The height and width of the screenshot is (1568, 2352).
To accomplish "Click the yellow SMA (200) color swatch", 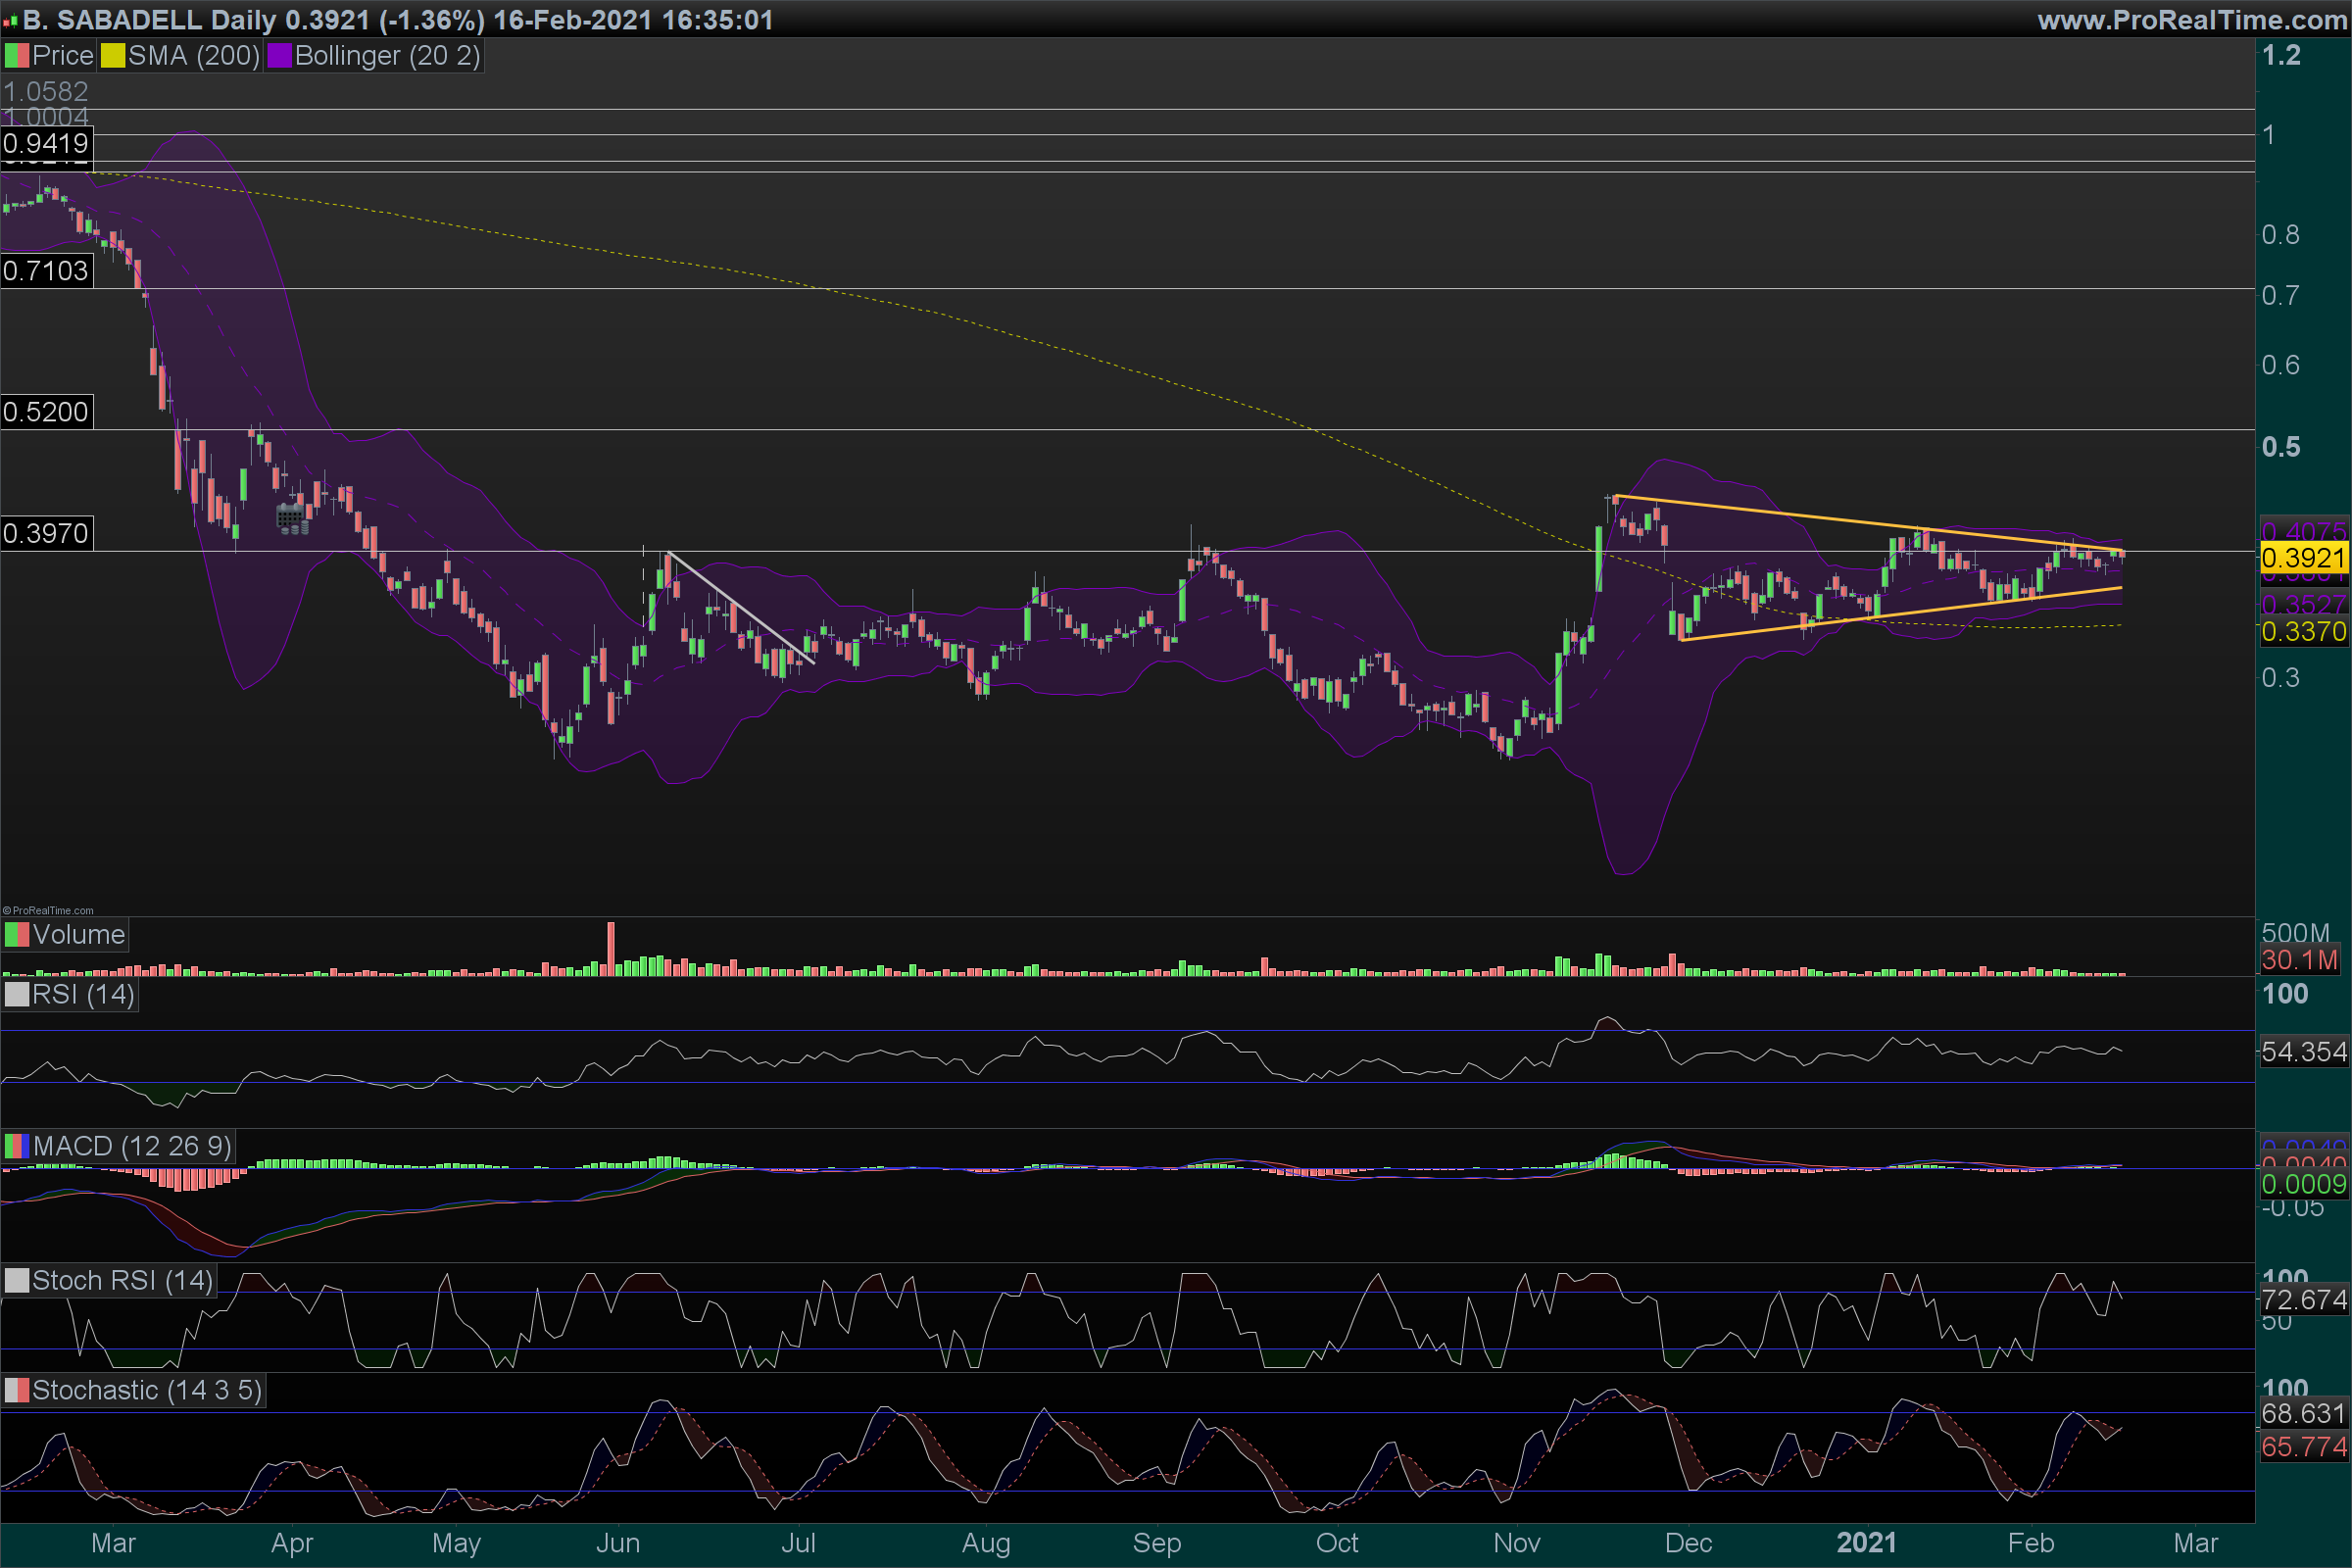I will (x=113, y=56).
